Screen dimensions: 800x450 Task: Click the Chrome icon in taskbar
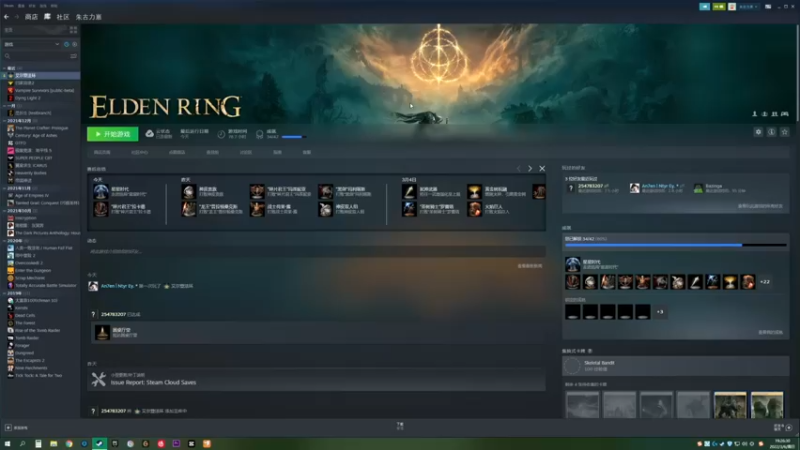click(x=68, y=444)
